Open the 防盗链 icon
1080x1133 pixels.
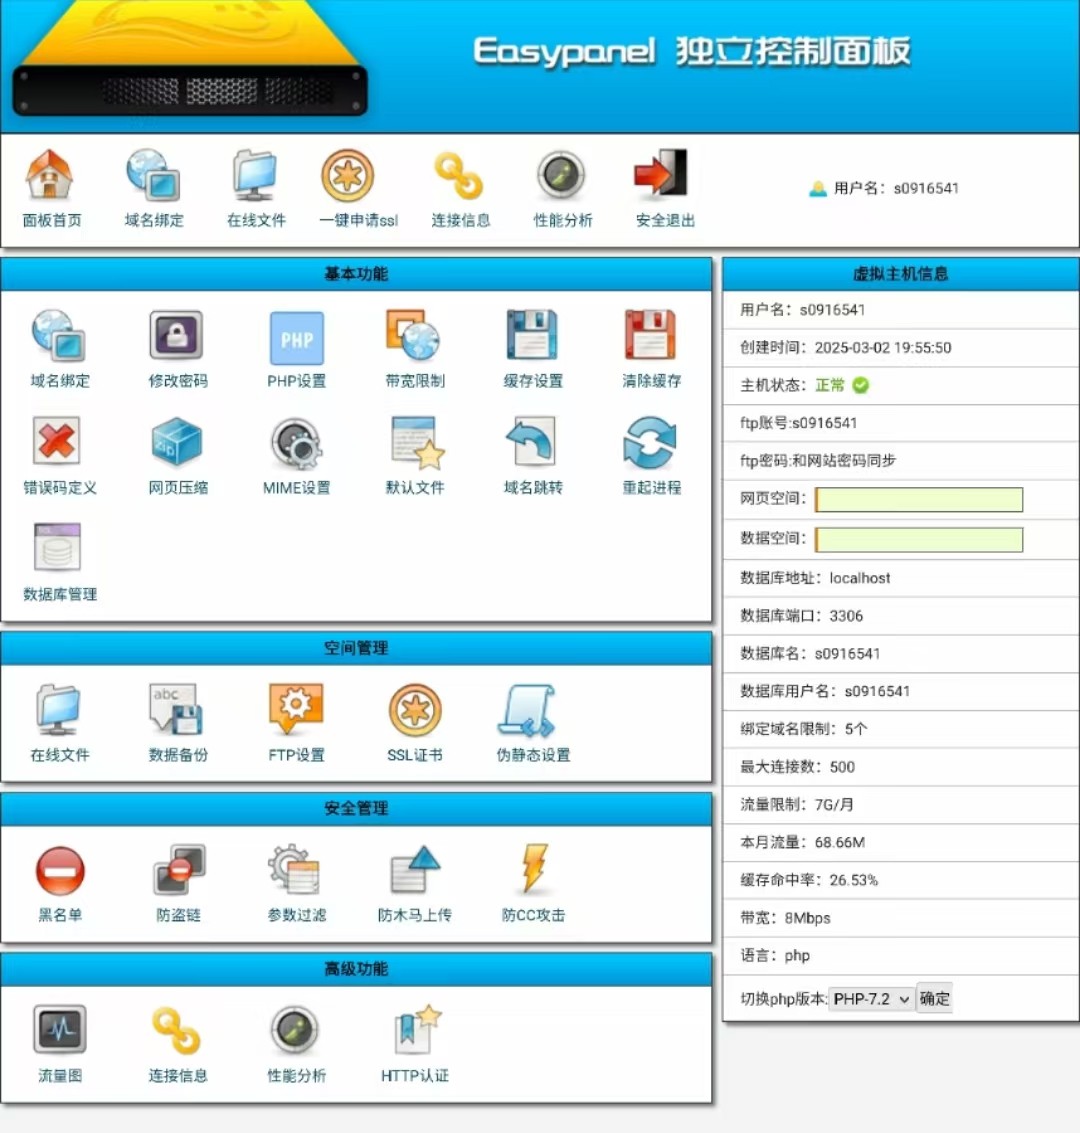click(x=178, y=884)
